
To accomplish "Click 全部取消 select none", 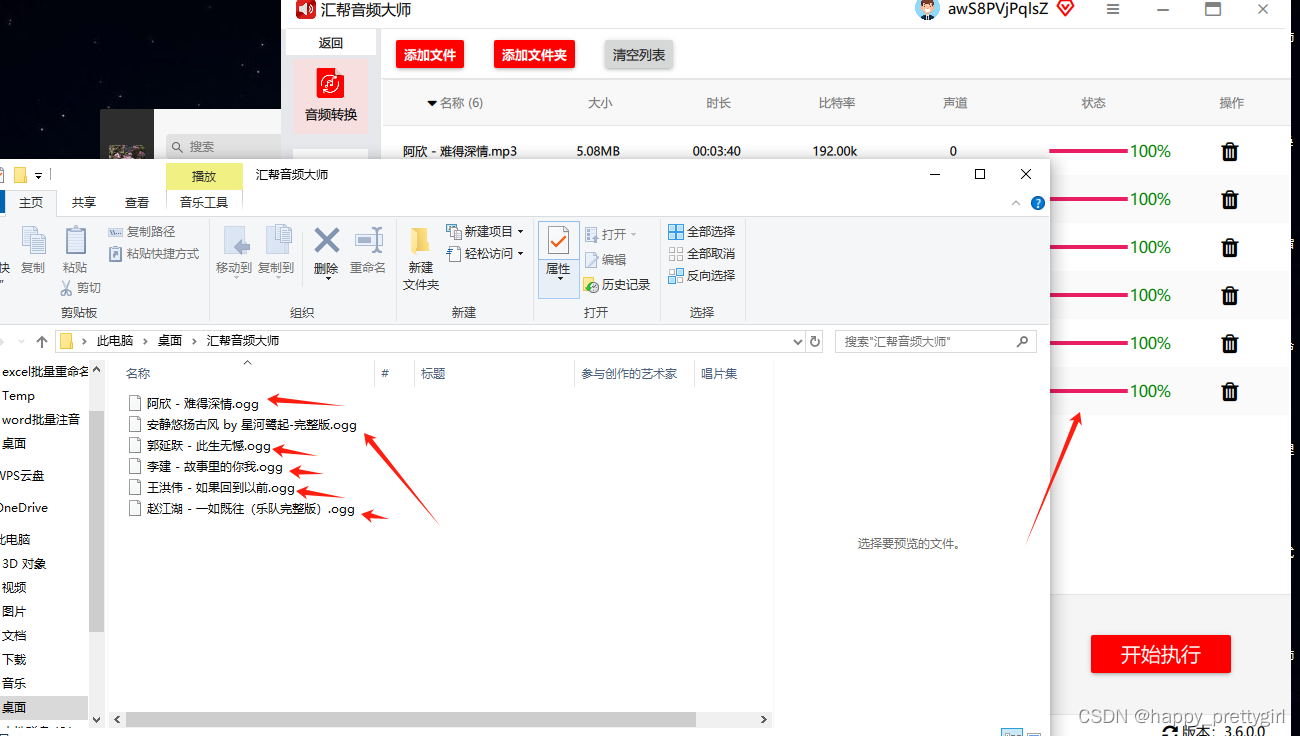I will pos(701,254).
